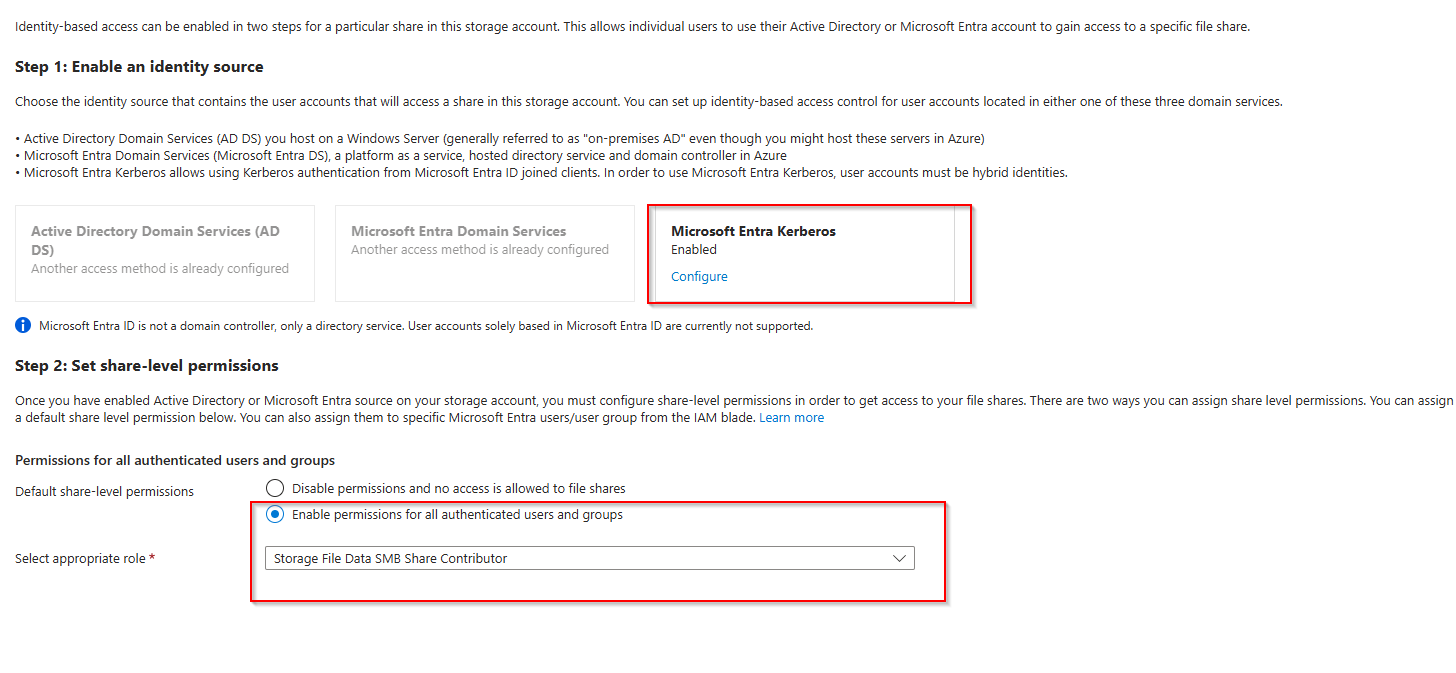Click the blue info icon about Entra ID
Screen dimensions: 1456x673
23,326
